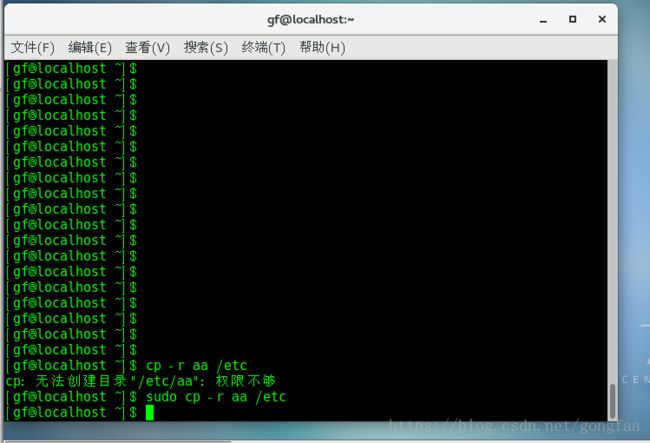Open the 文件(F) menu
Screen dimensions: 650x443
click(32, 48)
